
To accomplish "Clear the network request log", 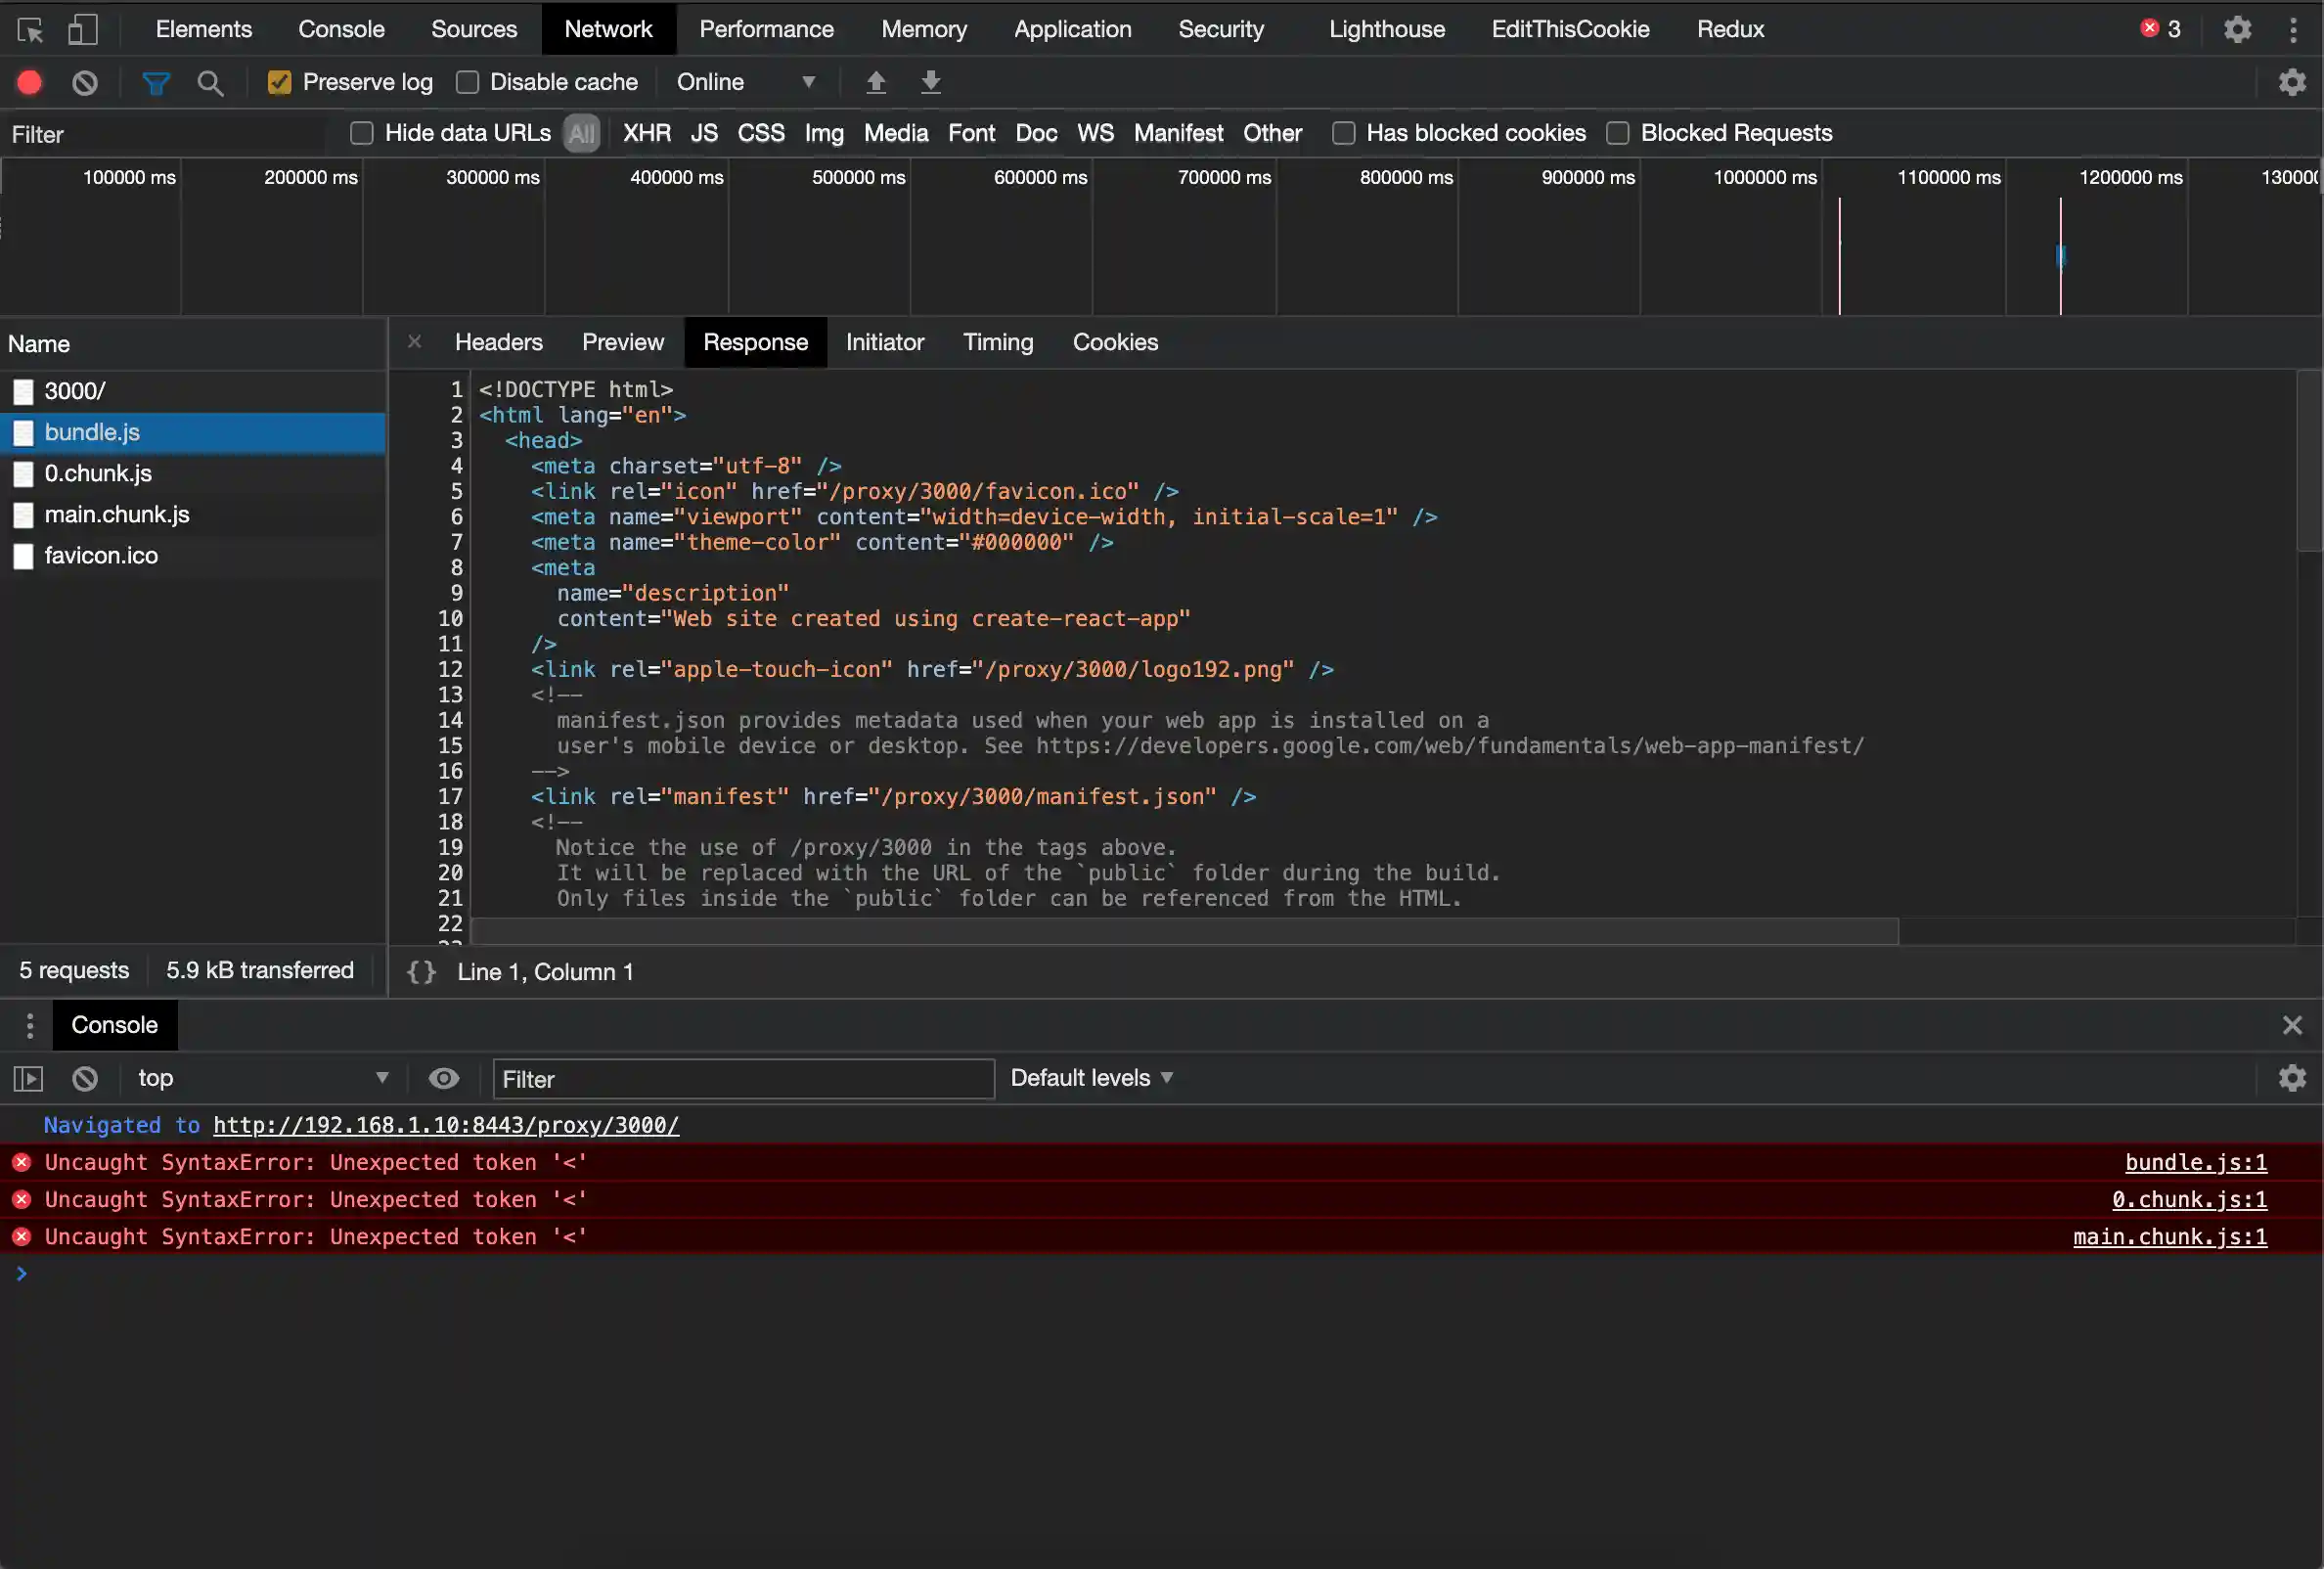I will click(84, 82).
